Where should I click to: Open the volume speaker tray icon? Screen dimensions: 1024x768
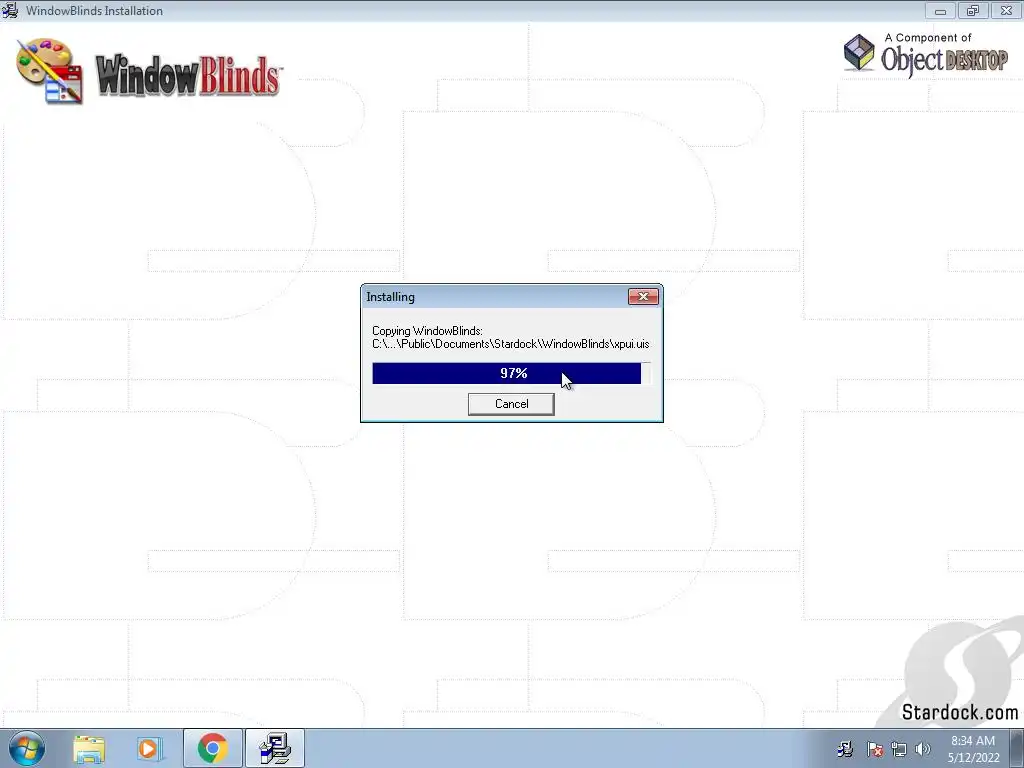tap(923, 749)
